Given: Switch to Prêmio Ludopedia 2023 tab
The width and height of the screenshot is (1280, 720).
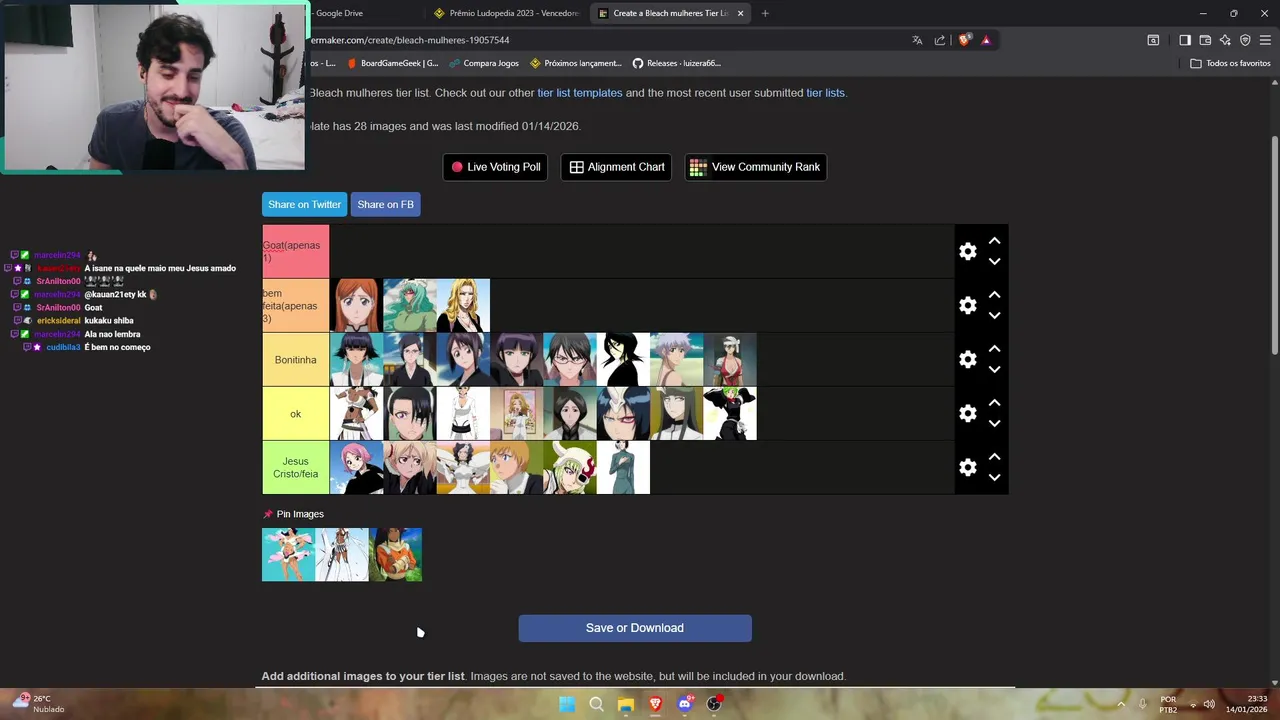Looking at the screenshot, I should click(x=507, y=13).
